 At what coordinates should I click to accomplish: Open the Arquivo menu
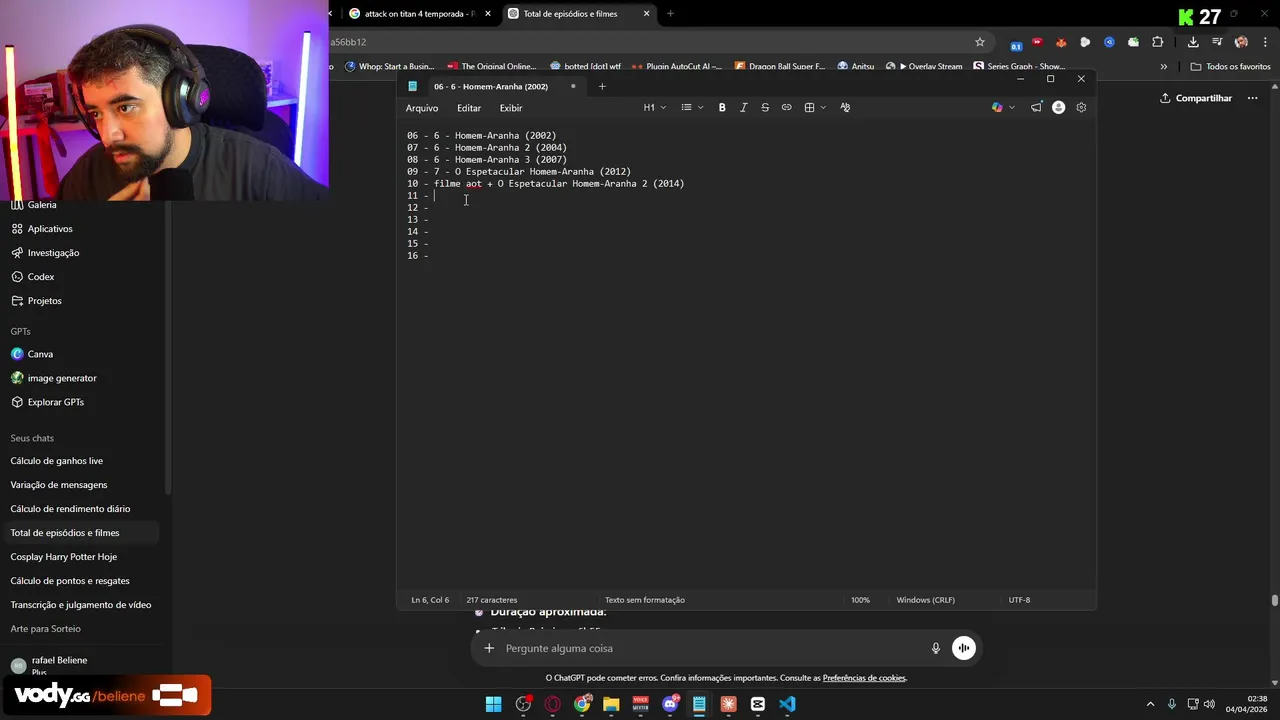[x=422, y=108]
